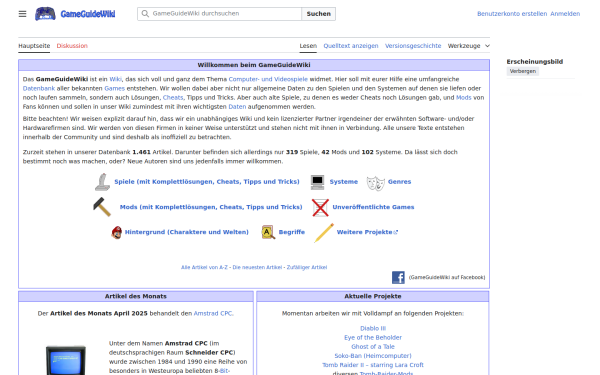Follow the Wiki link in intro text

(x=116, y=79)
